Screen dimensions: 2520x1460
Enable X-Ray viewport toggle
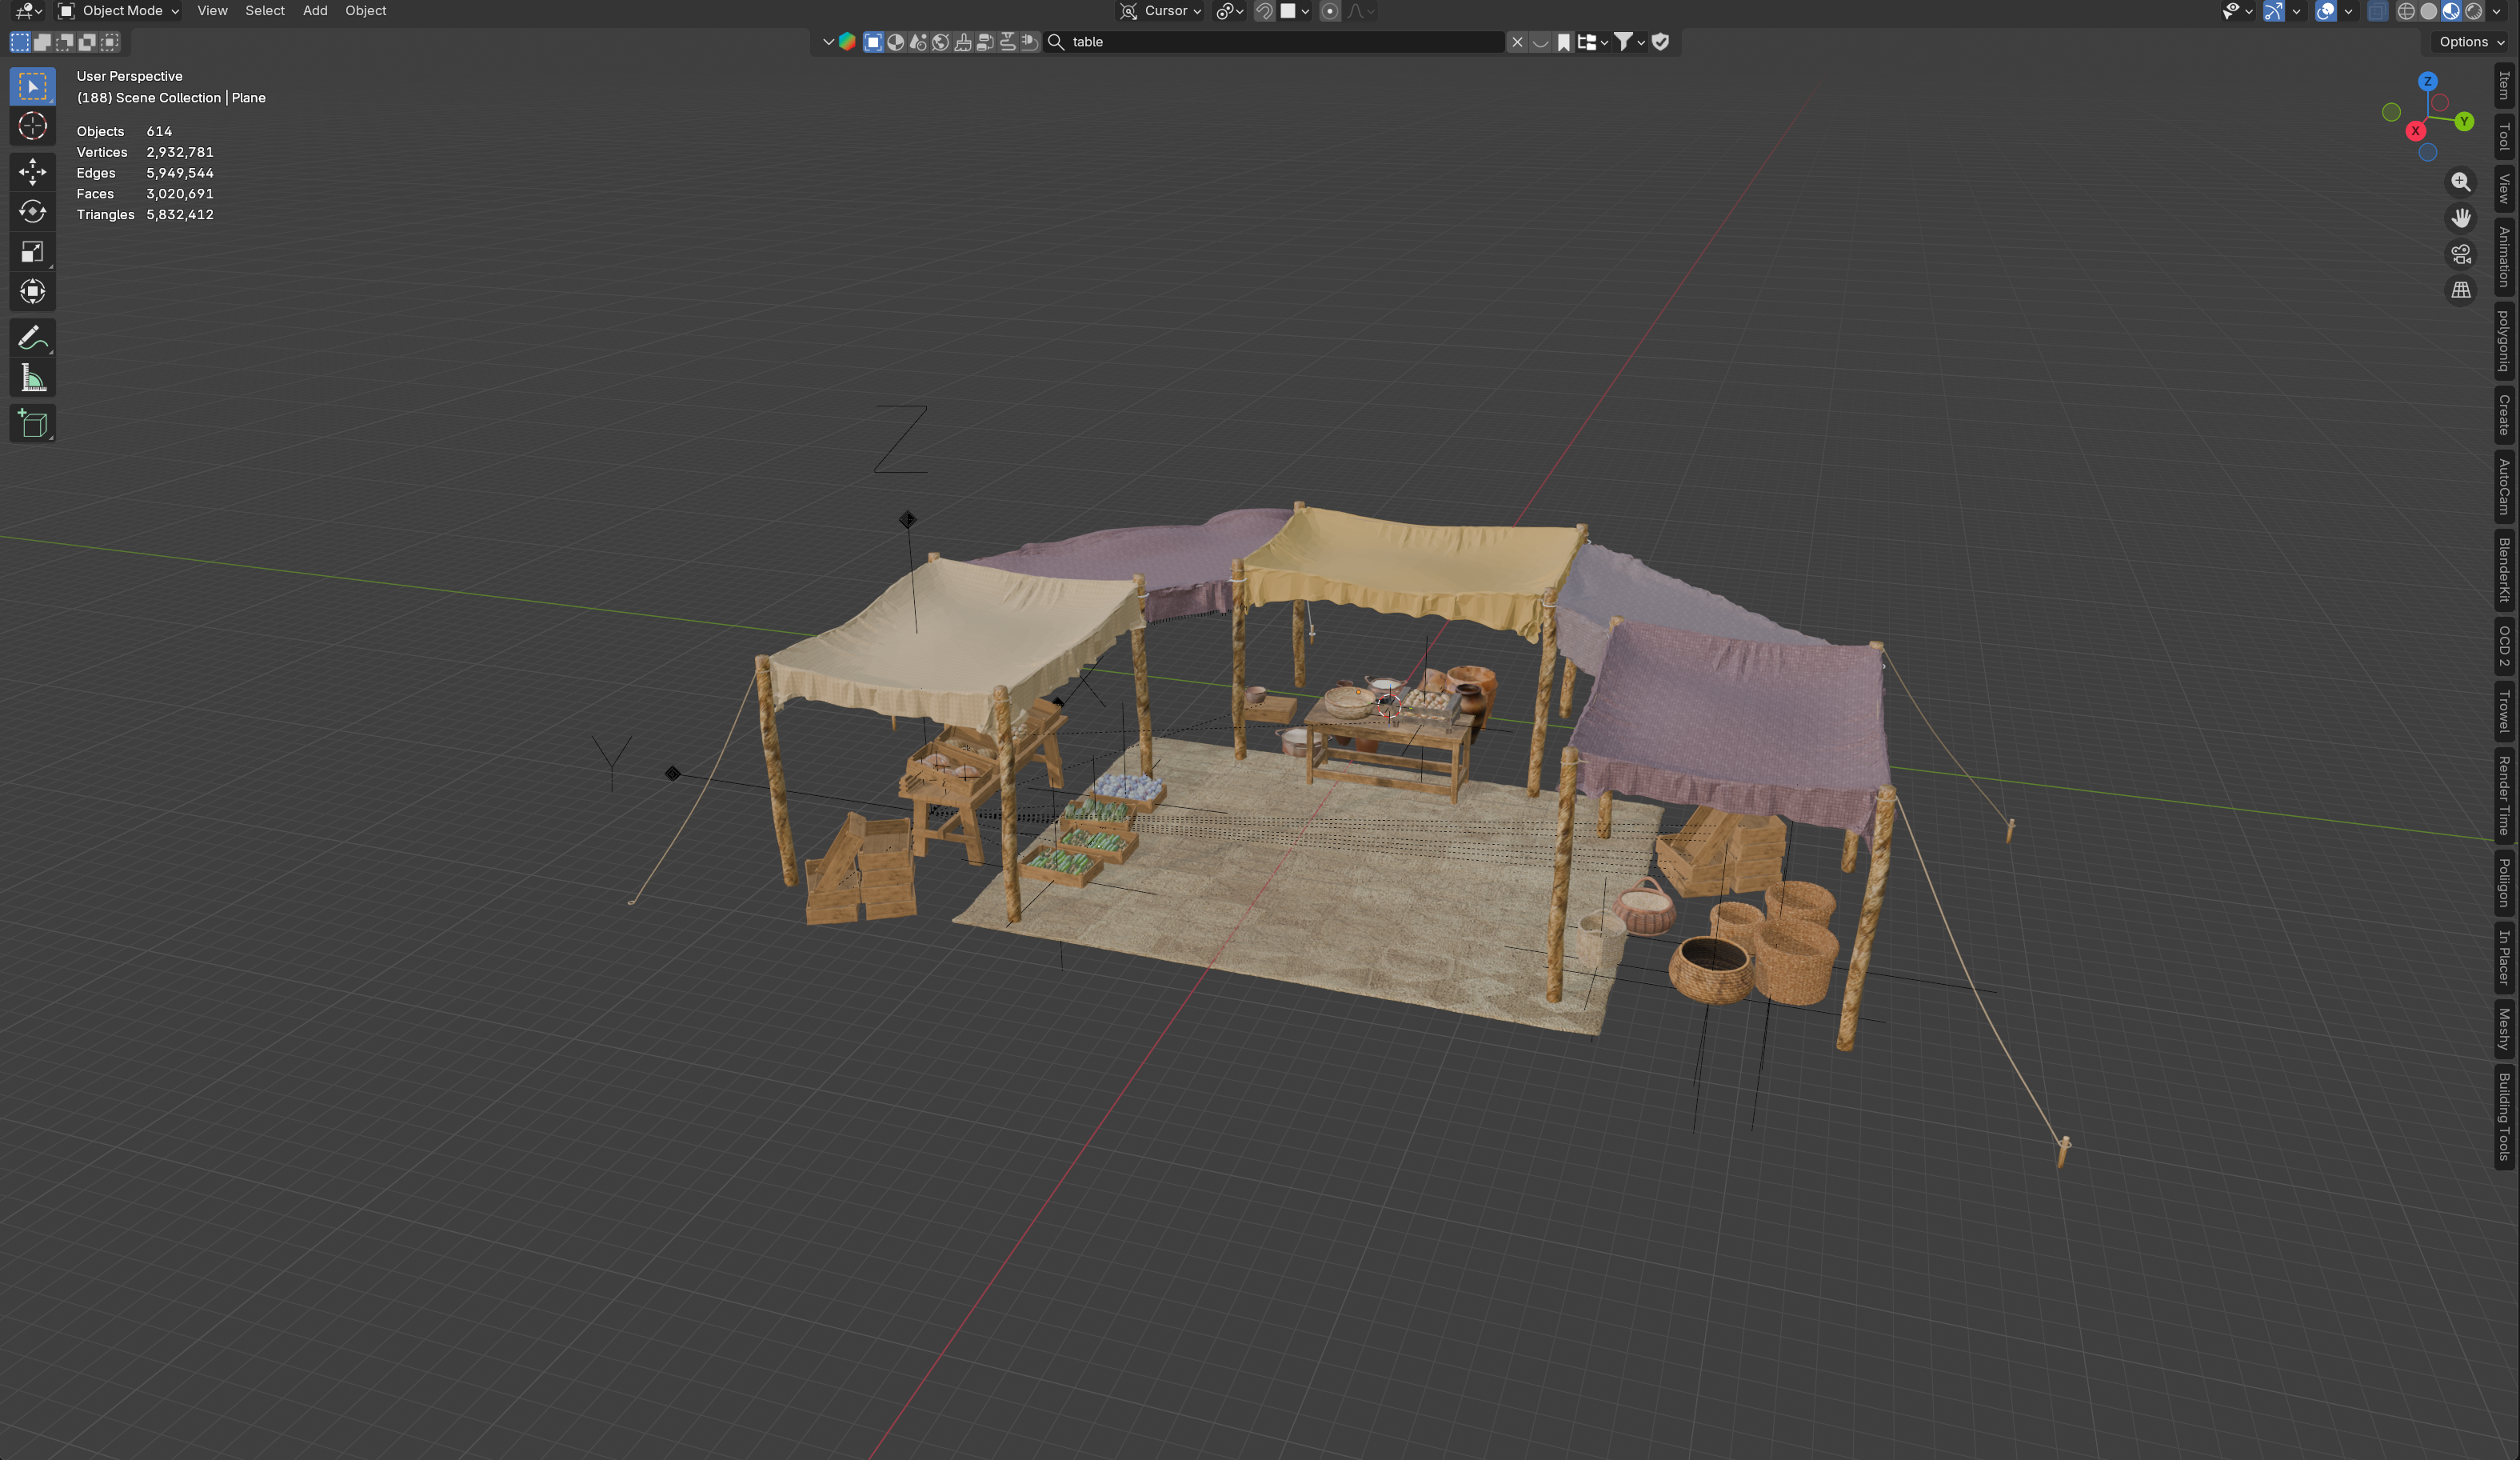(2377, 11)
